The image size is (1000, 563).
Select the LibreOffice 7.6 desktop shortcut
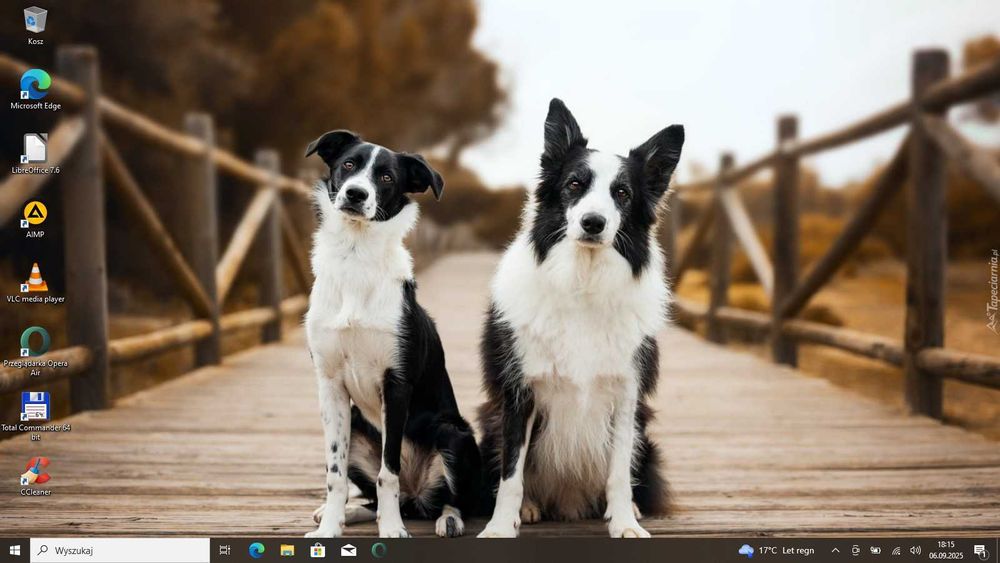35,154
